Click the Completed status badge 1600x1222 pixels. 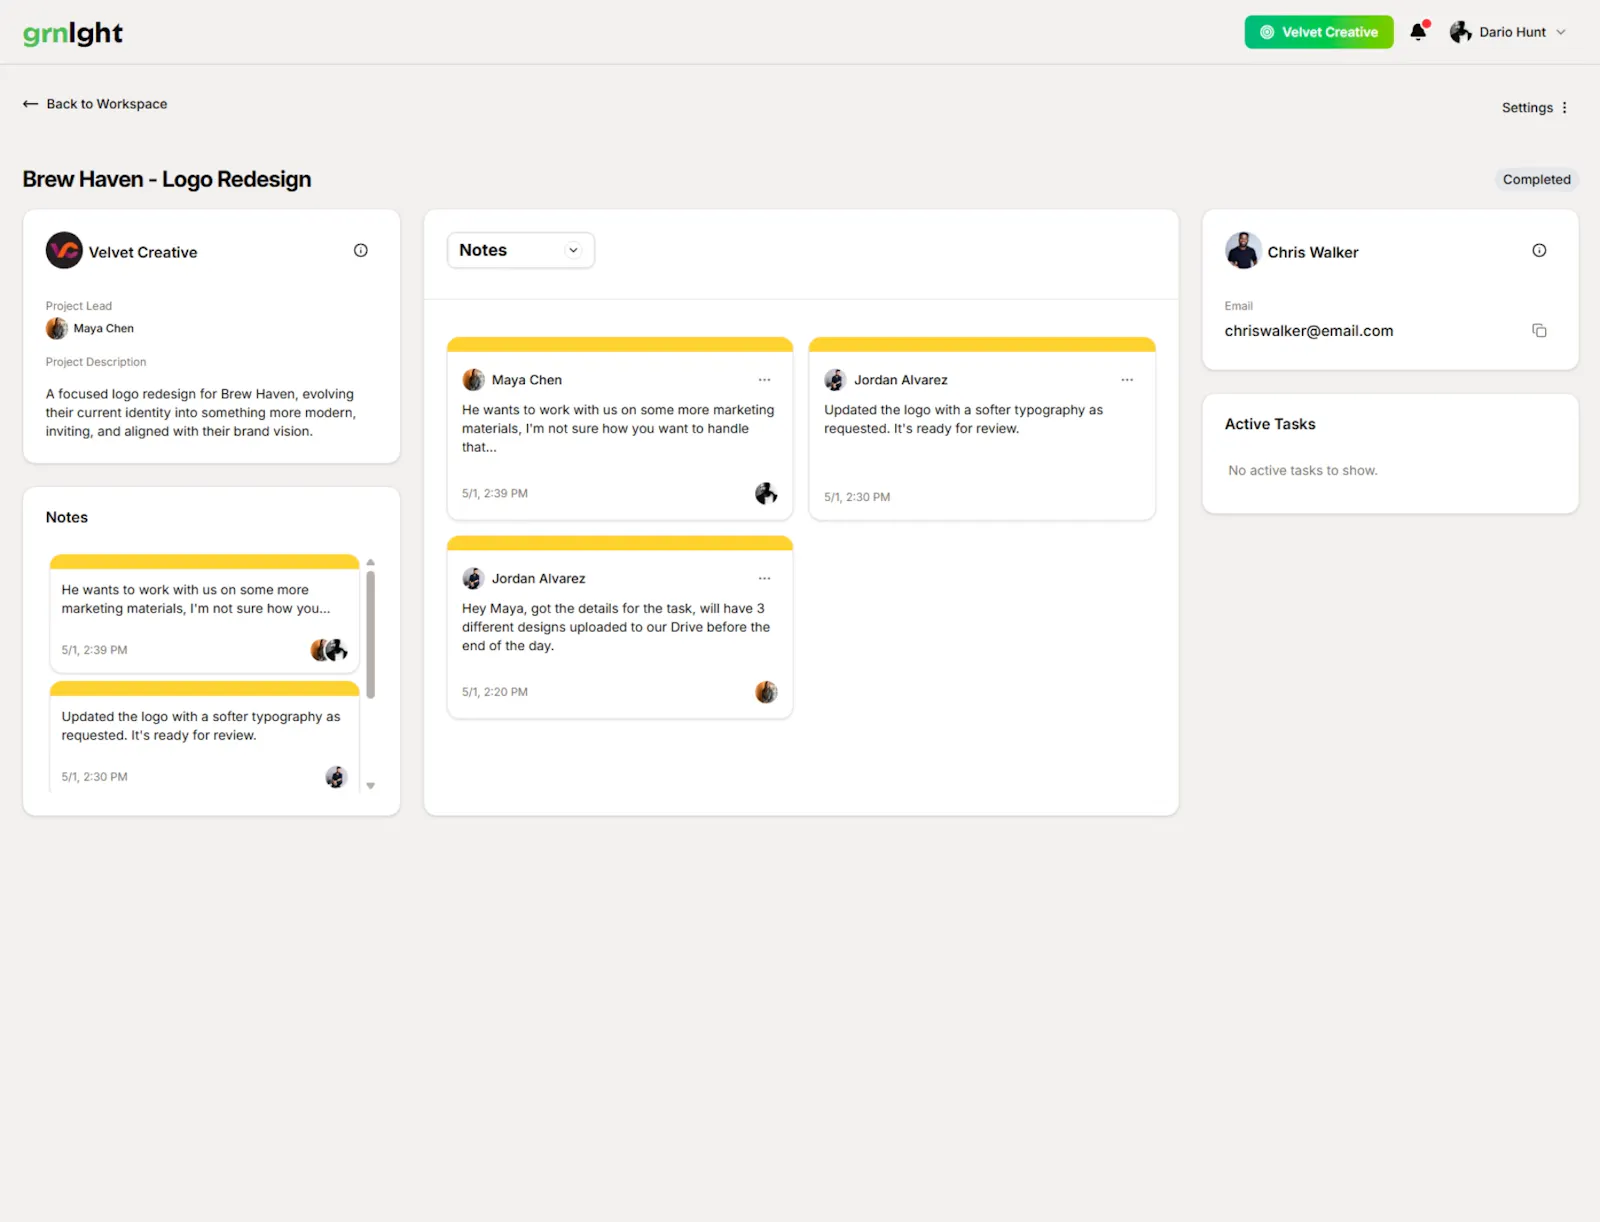[x=1536, y=180]
